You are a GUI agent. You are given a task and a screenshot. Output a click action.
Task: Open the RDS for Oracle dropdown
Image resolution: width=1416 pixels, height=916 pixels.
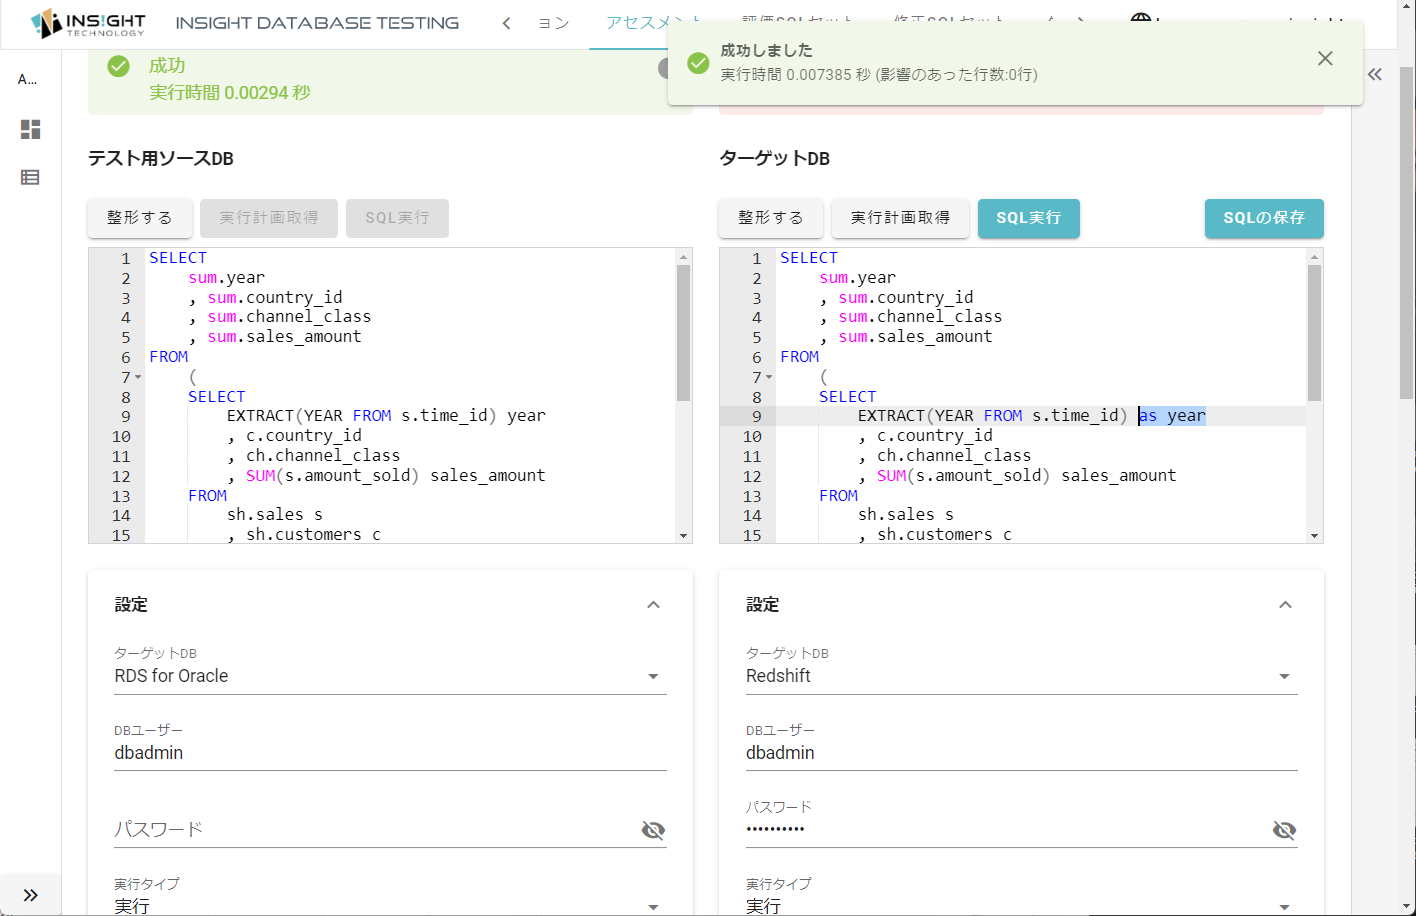[390, 676]
